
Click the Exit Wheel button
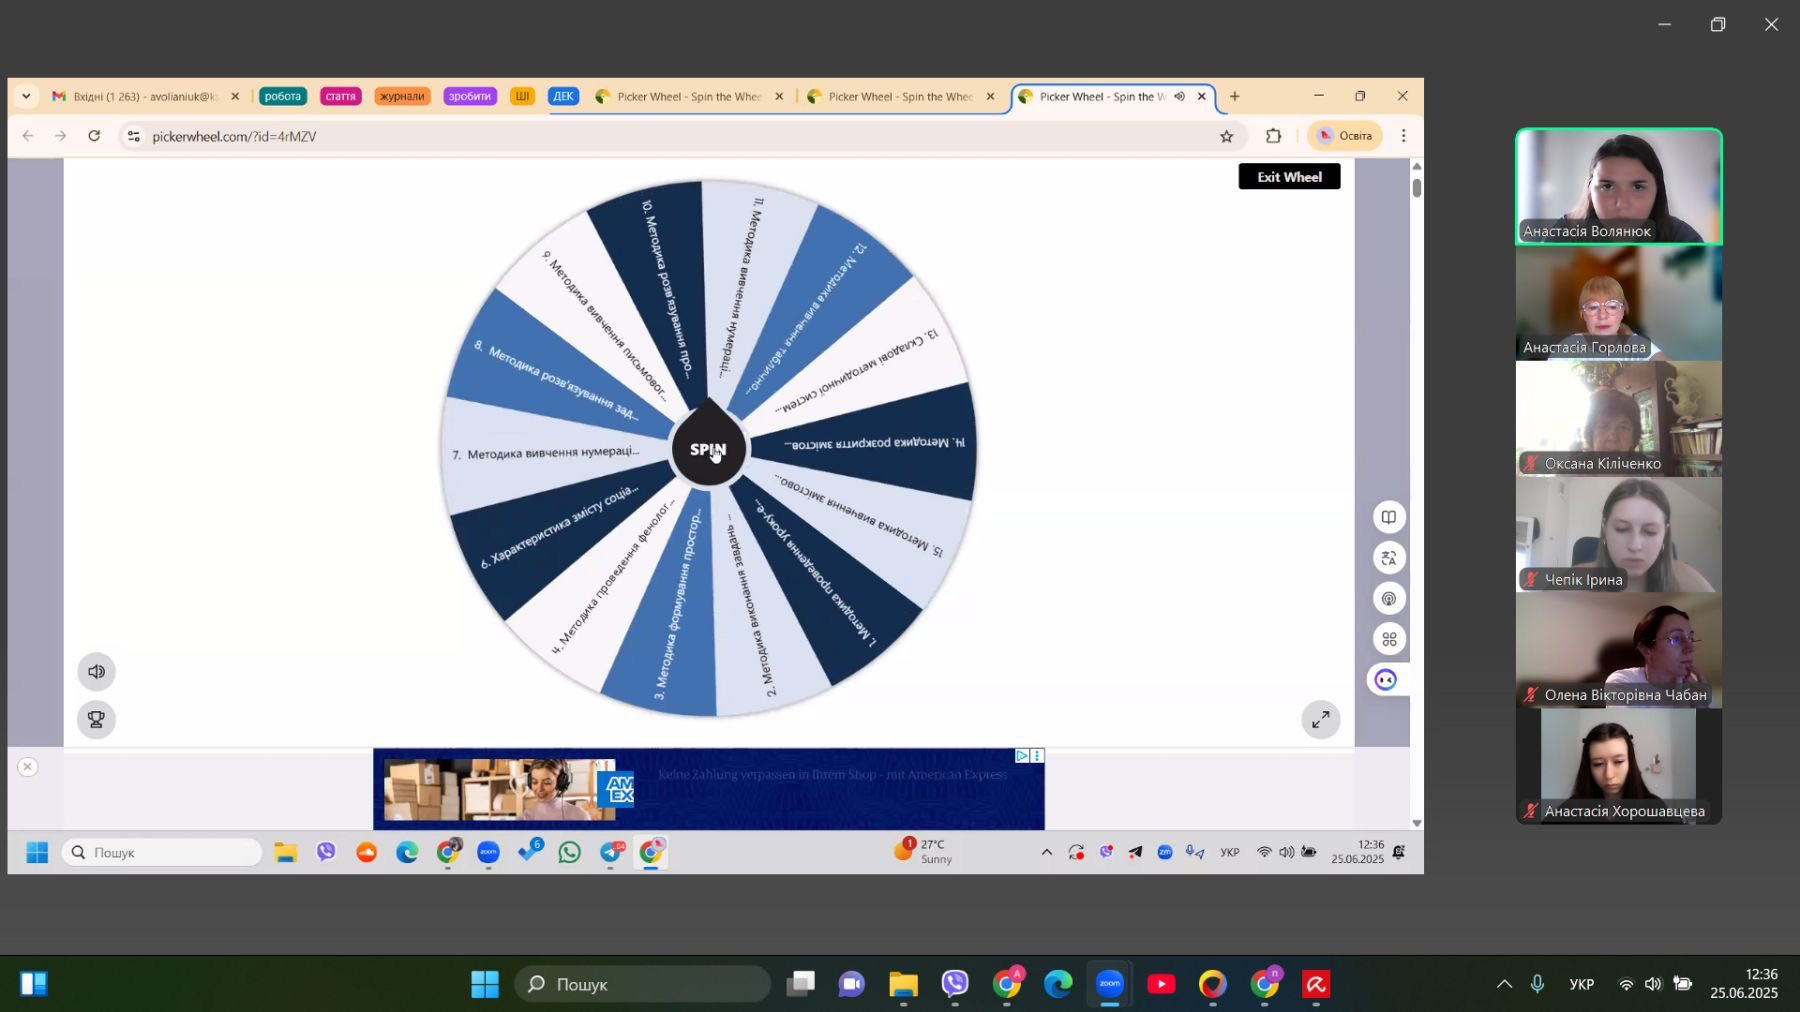tap(1289, 177)
